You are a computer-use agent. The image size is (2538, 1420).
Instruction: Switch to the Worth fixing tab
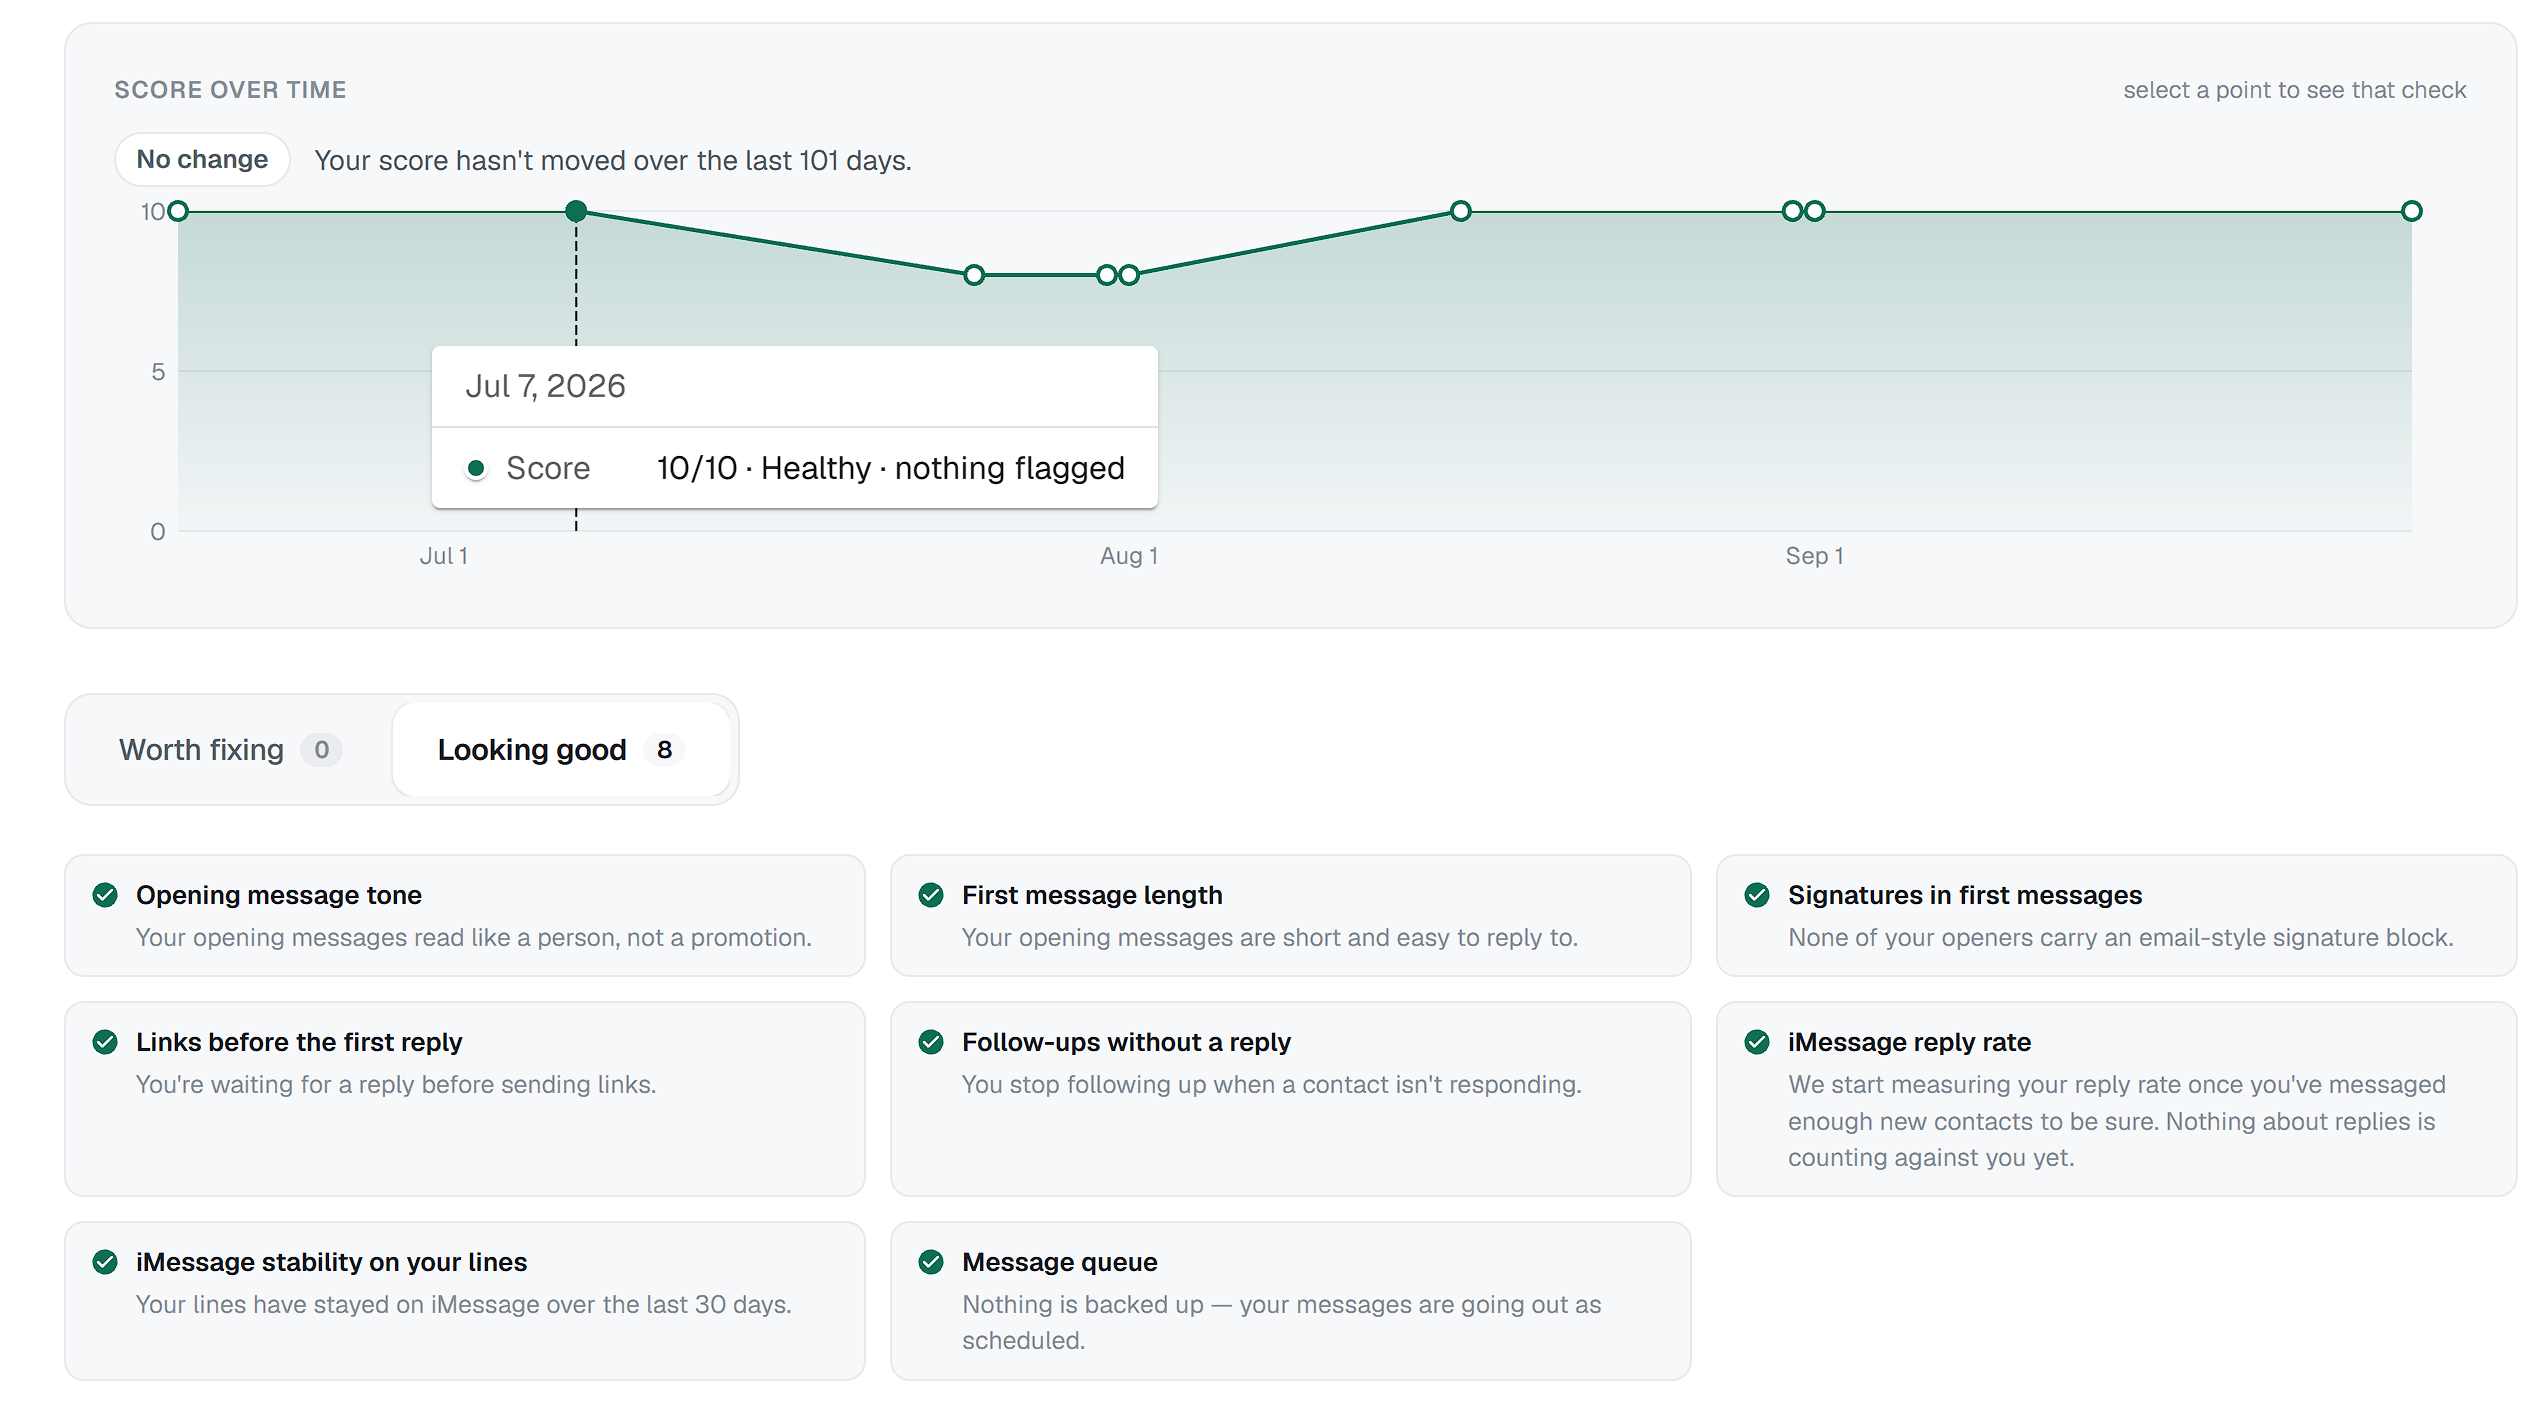[x=231, y=750]
